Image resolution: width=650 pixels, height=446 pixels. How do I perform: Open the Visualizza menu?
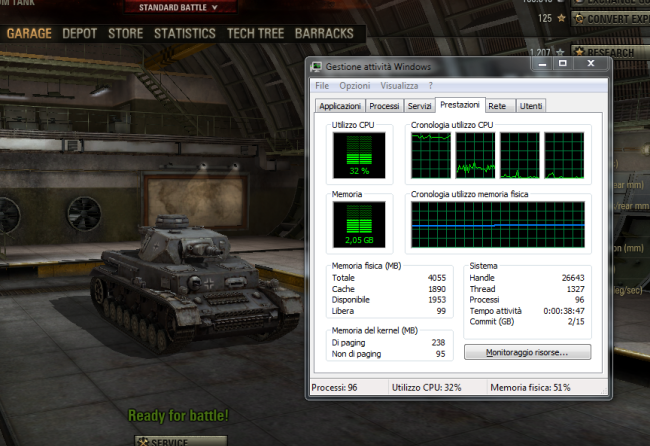coord(399,86)
